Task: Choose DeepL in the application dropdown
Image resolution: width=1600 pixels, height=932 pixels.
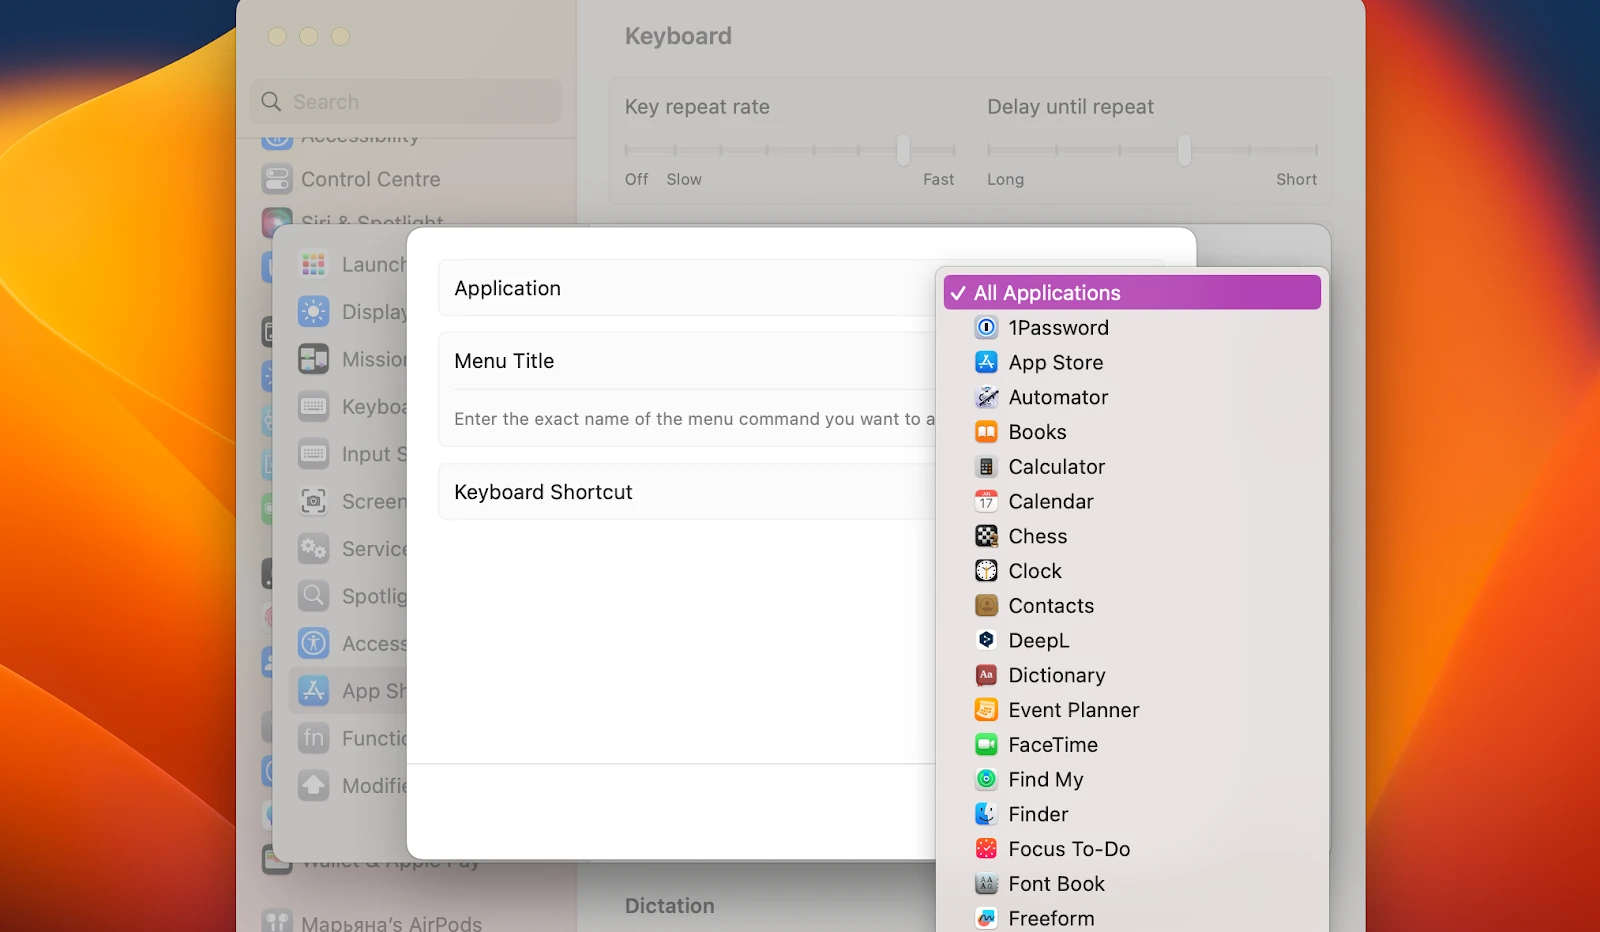Action: (x=1039, y=640)
